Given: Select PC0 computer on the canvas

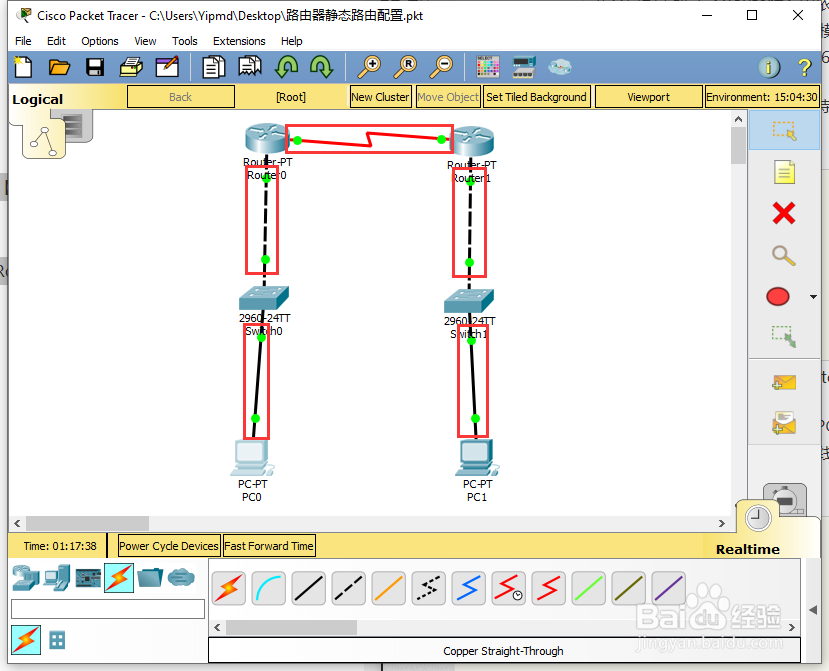Looking at the screenshot, I should pos(252,457).
